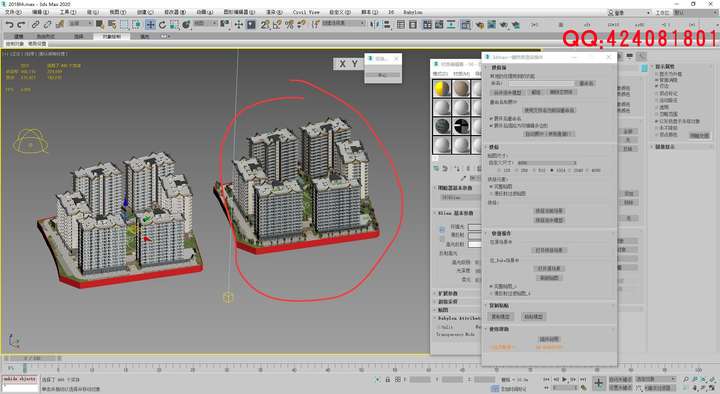Toggle 以灰色显示冻结对象 checkbox

[657, 121]
